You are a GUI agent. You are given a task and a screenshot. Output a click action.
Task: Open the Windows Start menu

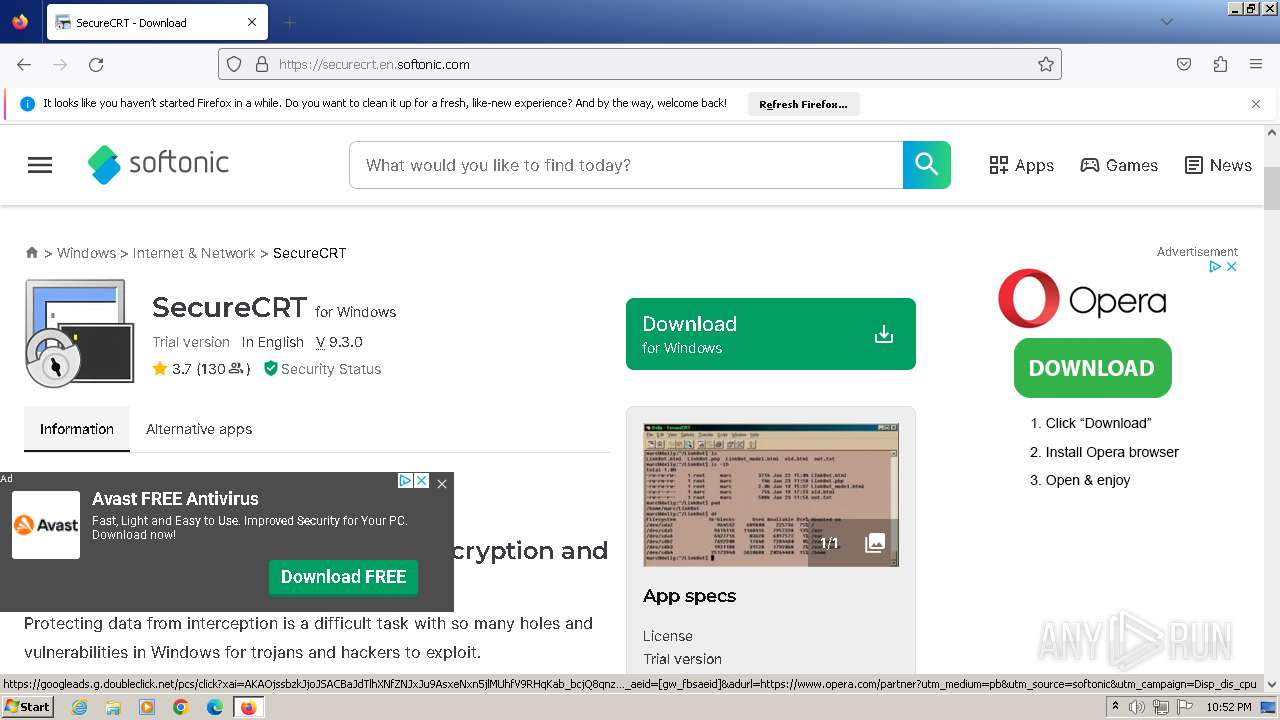[28, 707]
